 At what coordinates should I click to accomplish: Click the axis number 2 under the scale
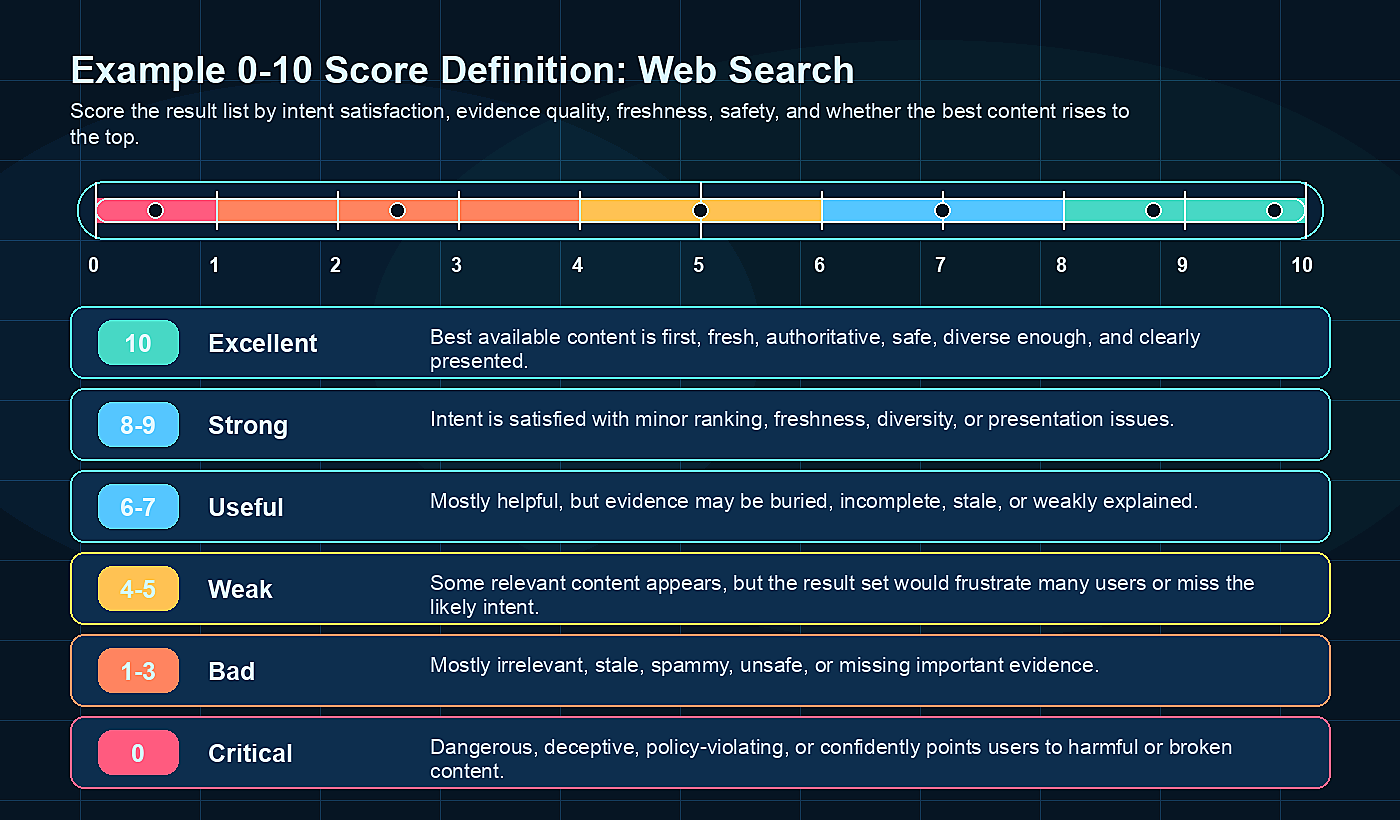click(336, 266)
